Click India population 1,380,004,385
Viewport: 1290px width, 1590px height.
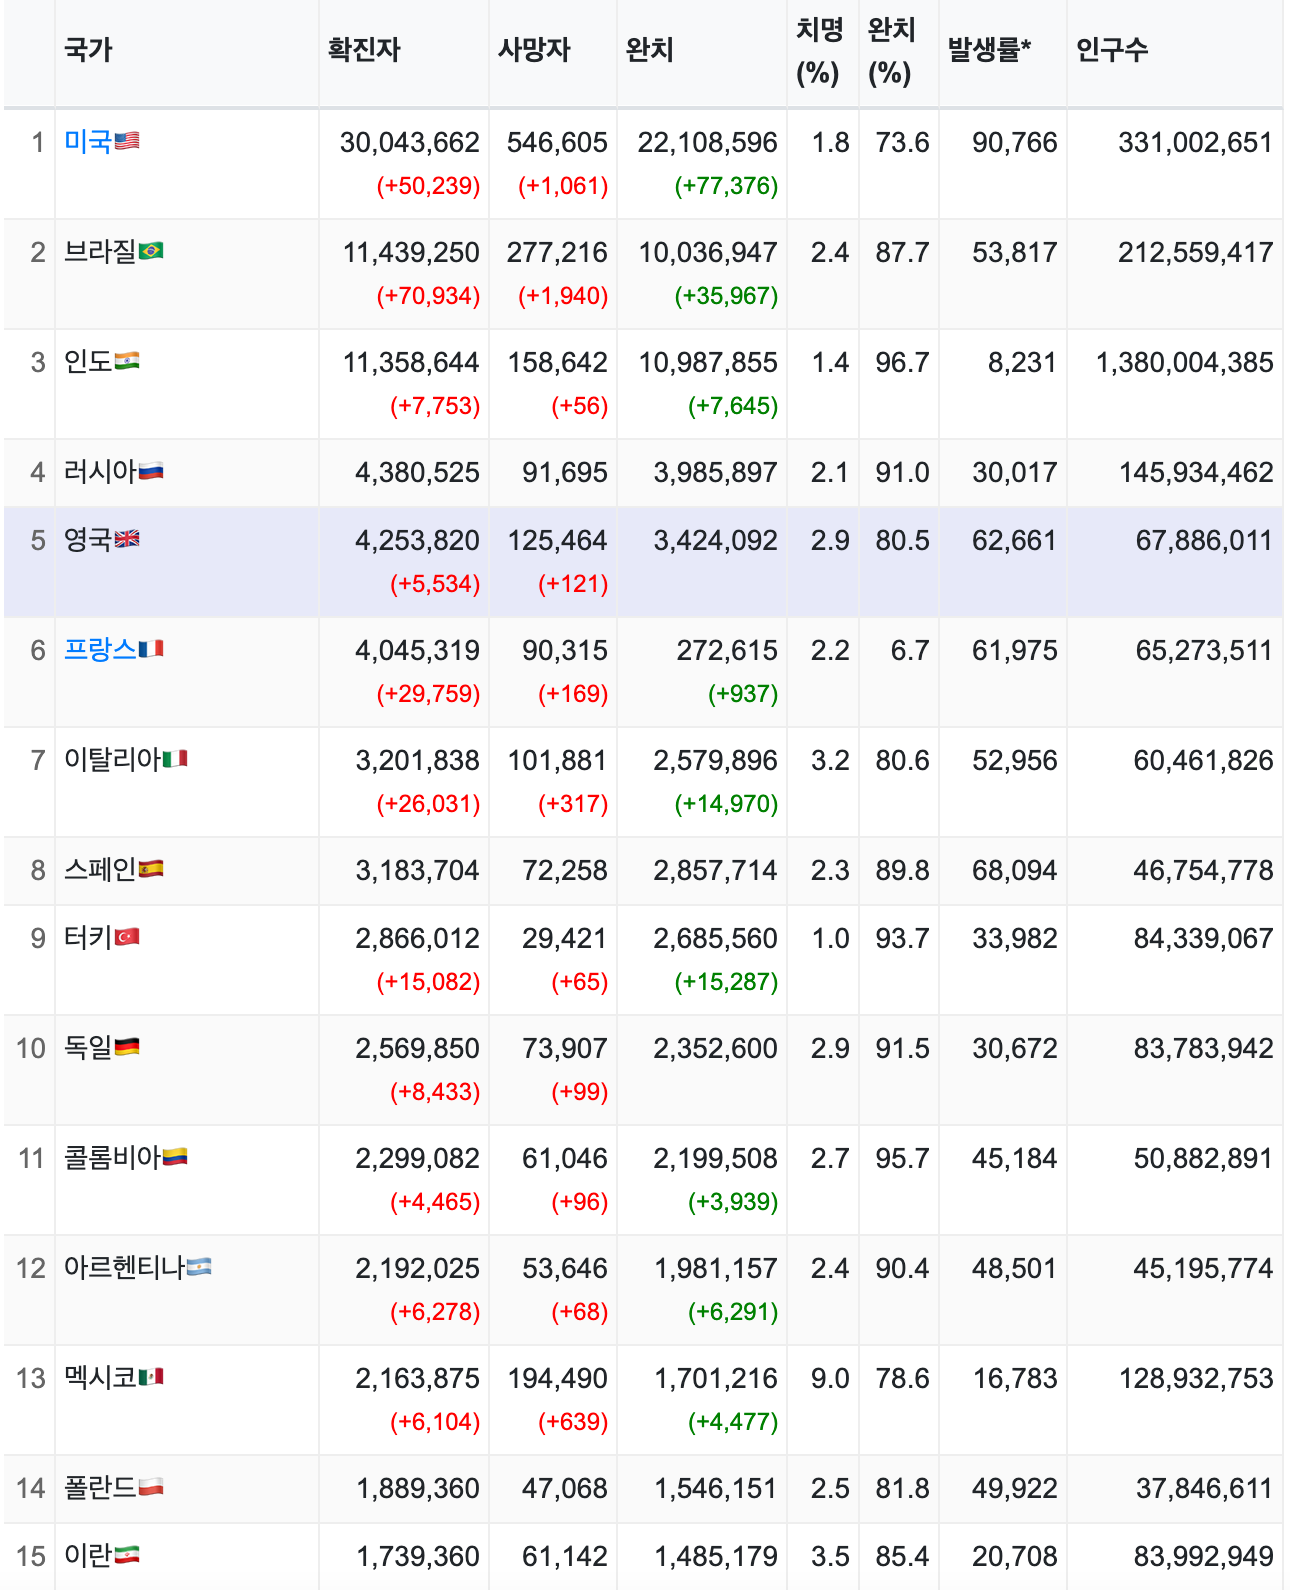(1185, 362)
